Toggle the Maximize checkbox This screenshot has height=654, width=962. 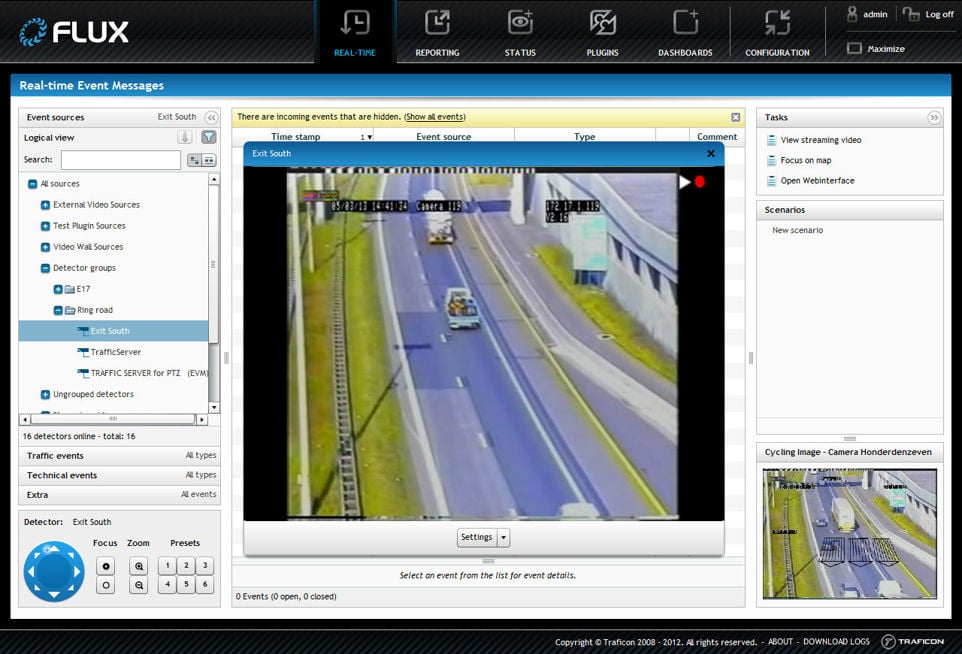point(854,49)
